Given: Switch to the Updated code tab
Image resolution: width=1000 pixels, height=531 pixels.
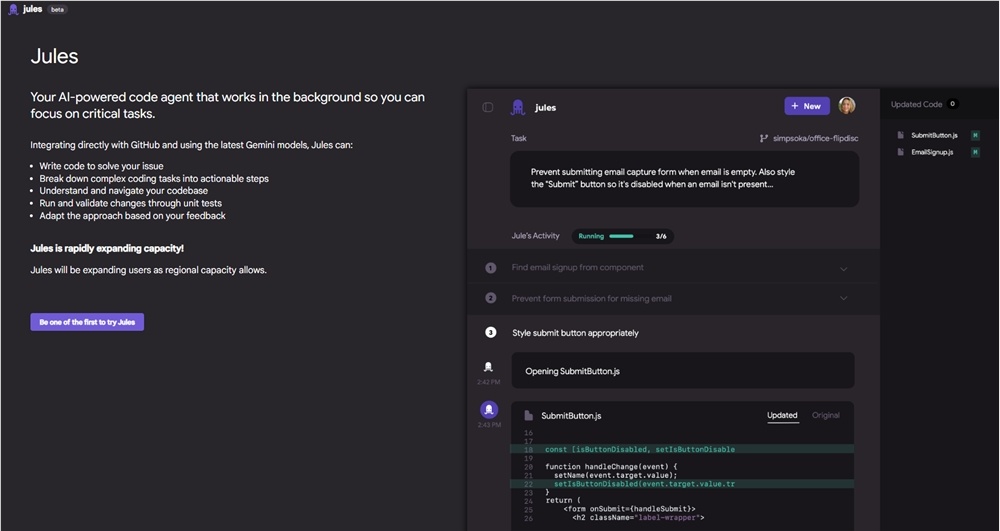Looking at the screenshot, I should [x=782, y=415].
